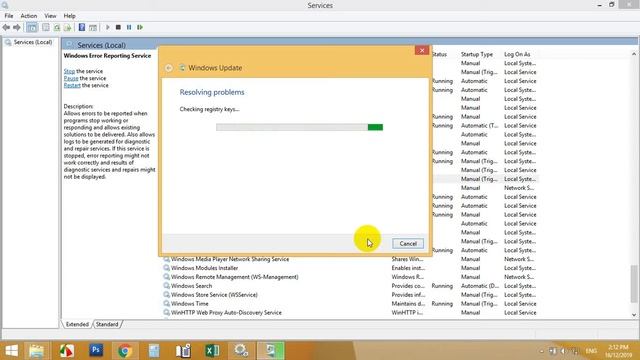Click the Stop Service square icon
The width and height of the screenshot is (640, 360).
(118, 27)
